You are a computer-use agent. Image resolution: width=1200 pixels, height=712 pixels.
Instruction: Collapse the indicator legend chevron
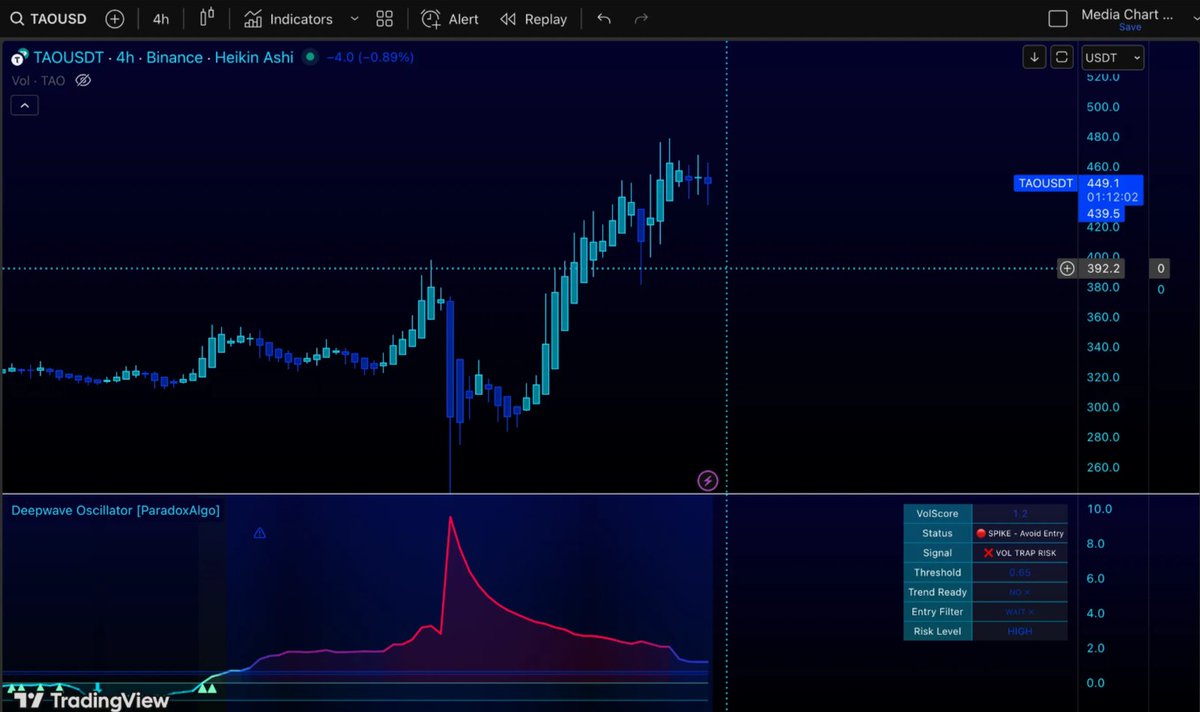(25, 104)
